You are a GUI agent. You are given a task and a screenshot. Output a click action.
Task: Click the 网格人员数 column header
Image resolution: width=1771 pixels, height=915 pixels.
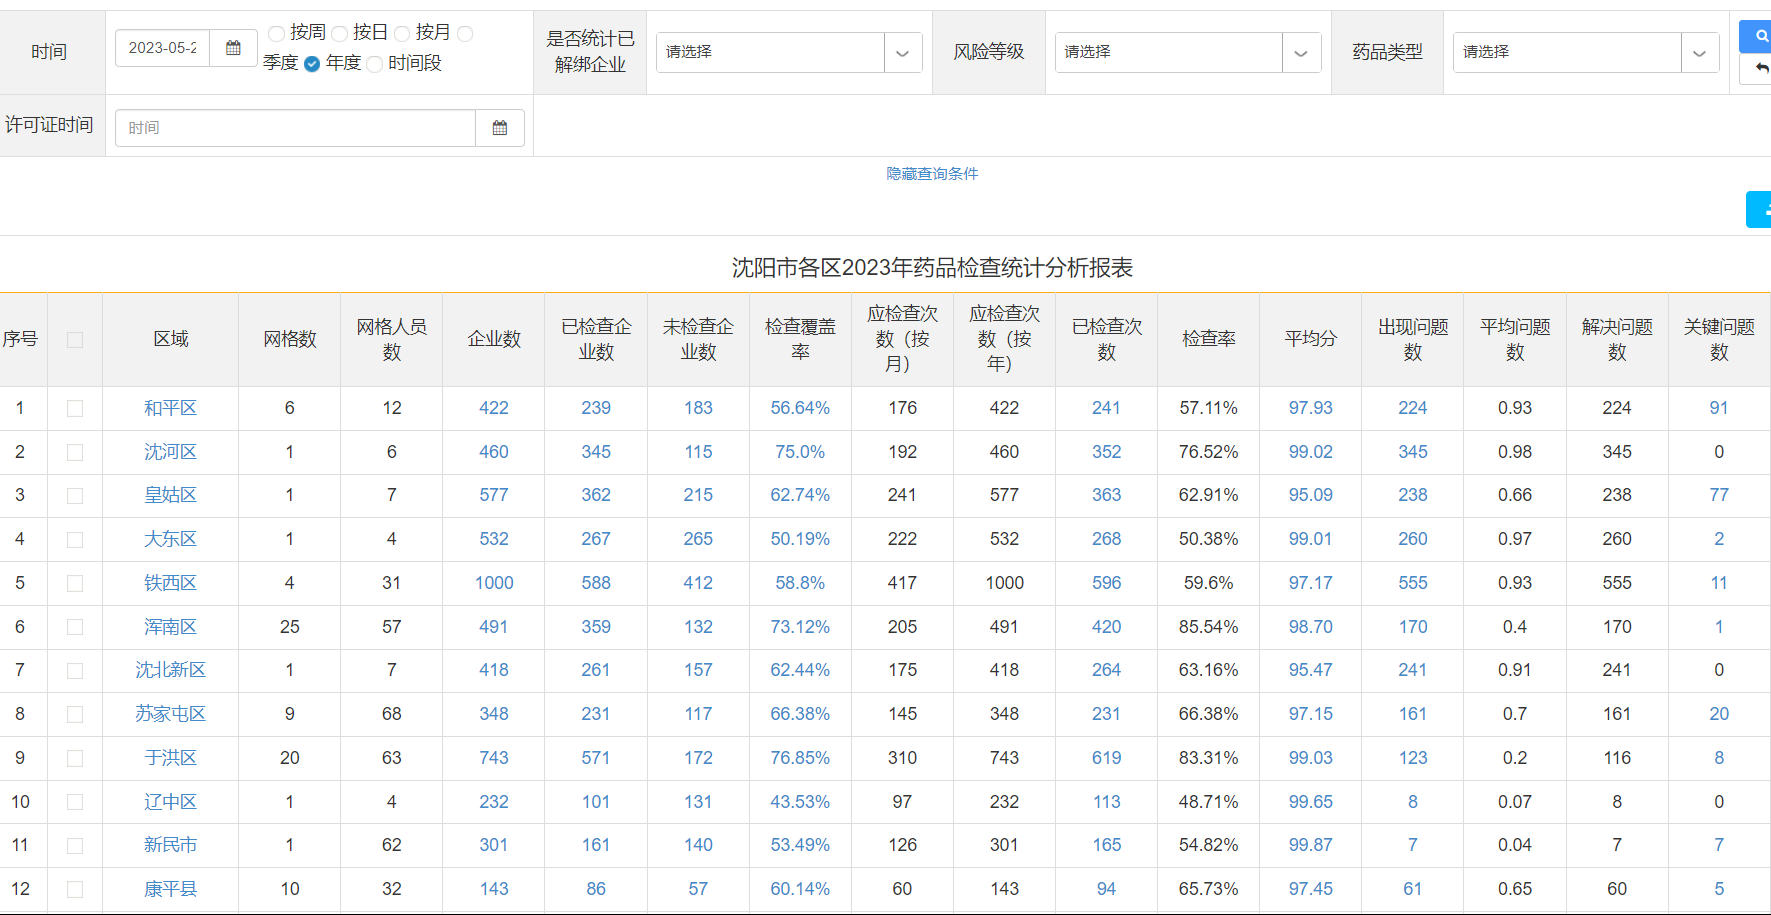392,339
